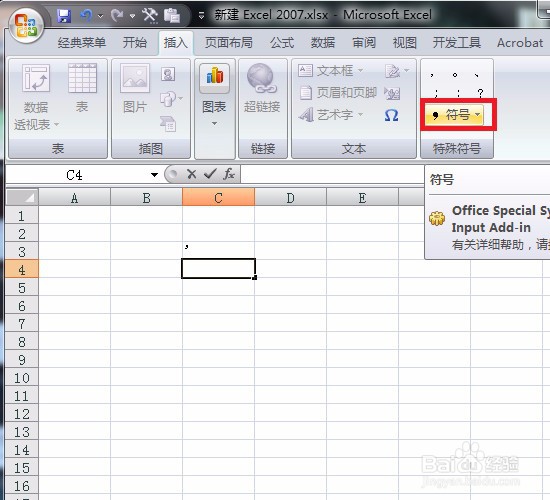Open the undo history dropdown arrow
The image size is (550, 500).
(101, 16)
